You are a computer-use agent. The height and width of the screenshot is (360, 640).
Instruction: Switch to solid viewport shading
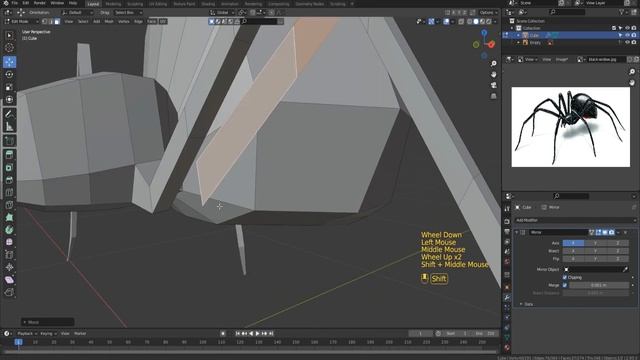click(476, 21)
